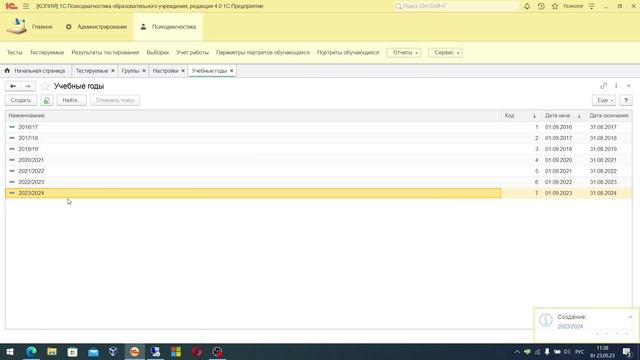Add Учебные годы to favorites star
The height and width of the screenshot is (360, 640).
tap(45, 86)
